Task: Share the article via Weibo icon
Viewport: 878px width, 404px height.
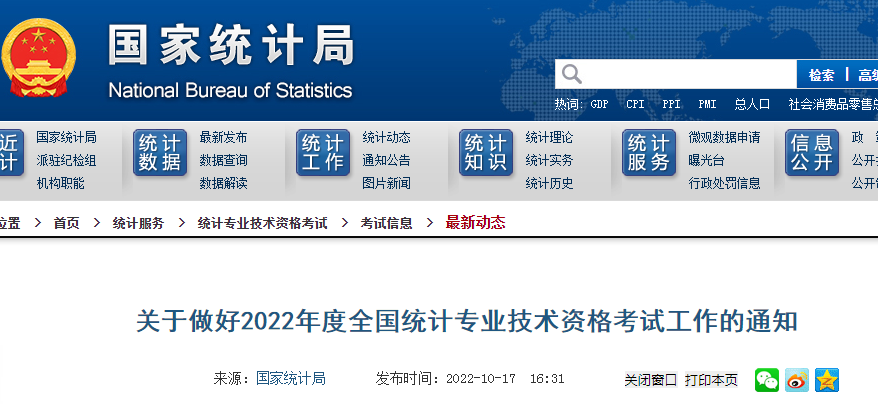Action: coord(796,380)
